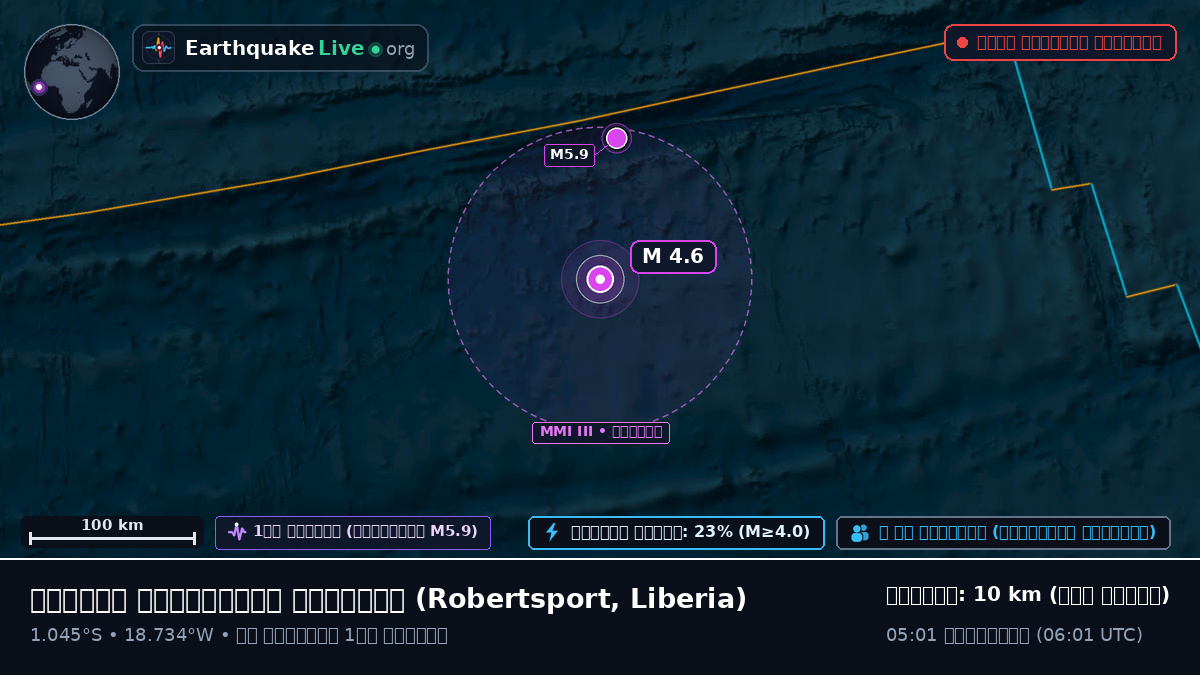Click the red live status badge
Image resolution: width=1200 pixels, height=675 pixels.
pos(1060,43)
